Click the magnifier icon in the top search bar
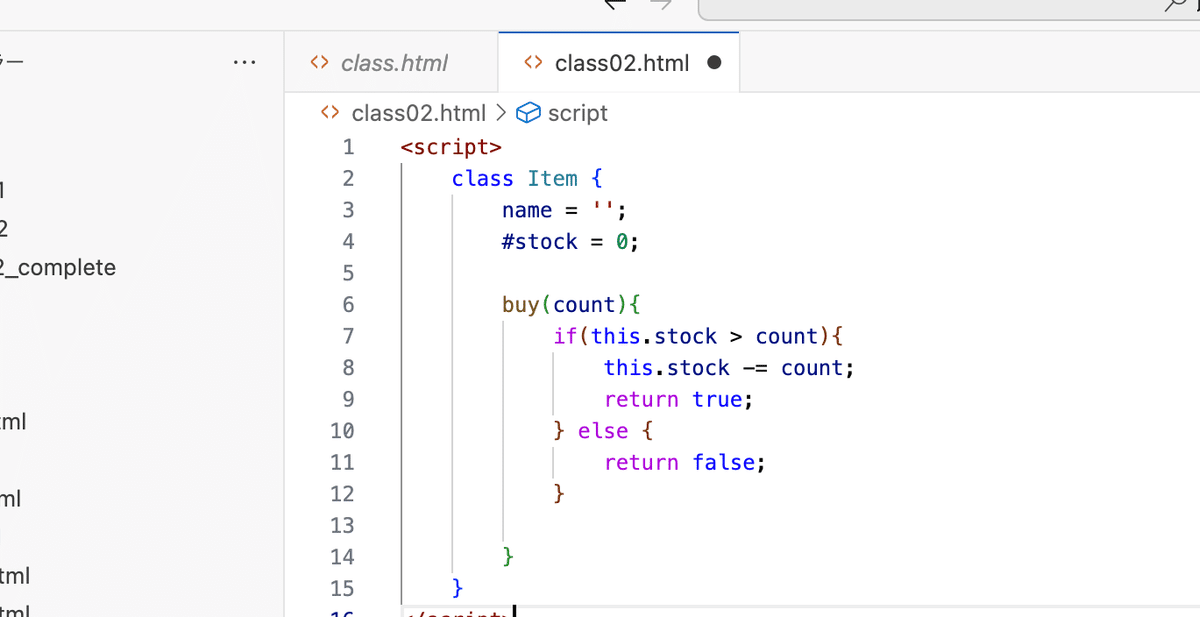The width and height of the screenshot is (1200, 617). 1177,6
